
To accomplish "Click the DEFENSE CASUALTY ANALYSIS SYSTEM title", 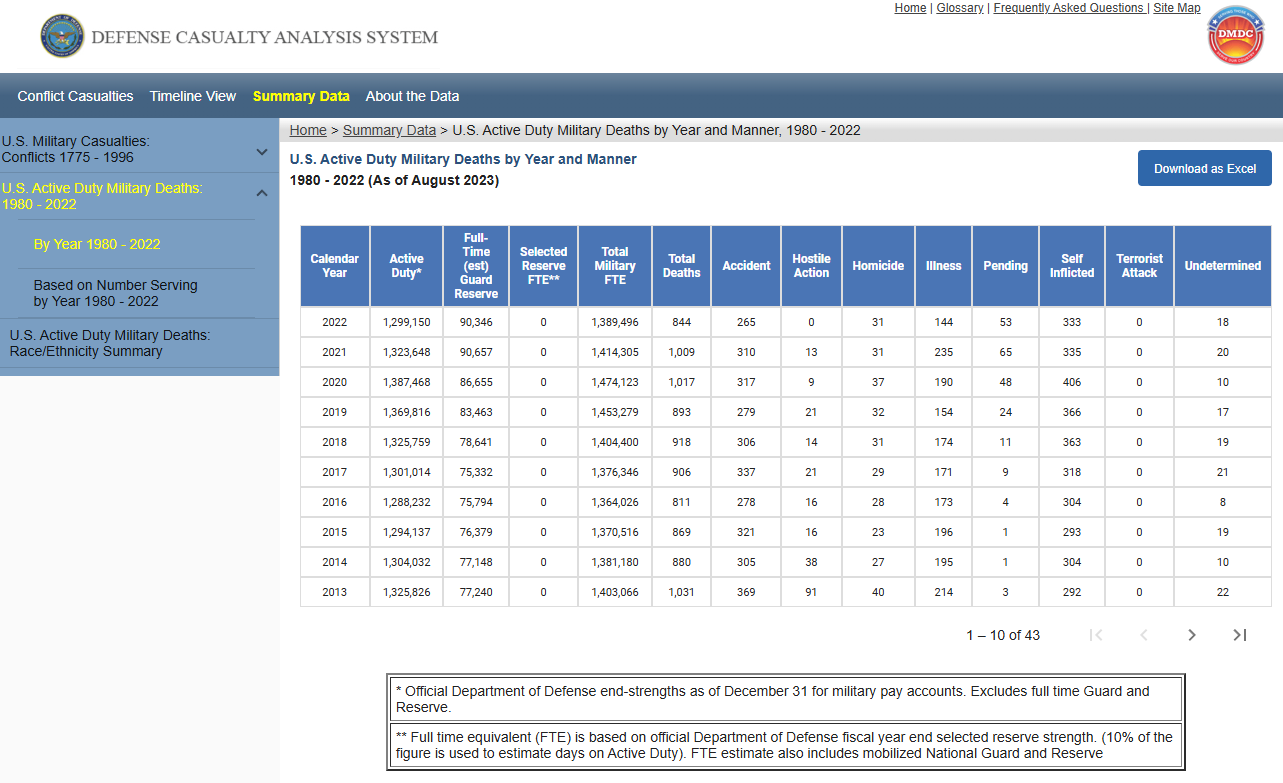I will tap(264, 37).
